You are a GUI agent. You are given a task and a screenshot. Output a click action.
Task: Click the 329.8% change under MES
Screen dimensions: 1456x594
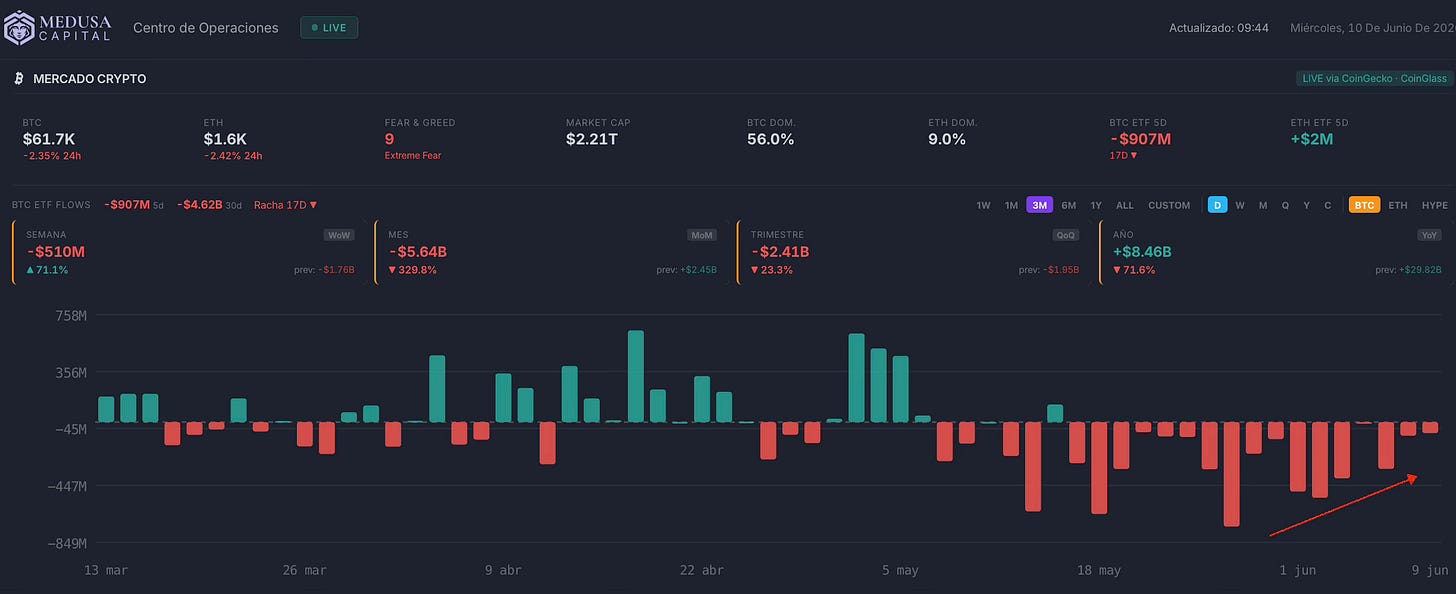(x=412, y=270)
